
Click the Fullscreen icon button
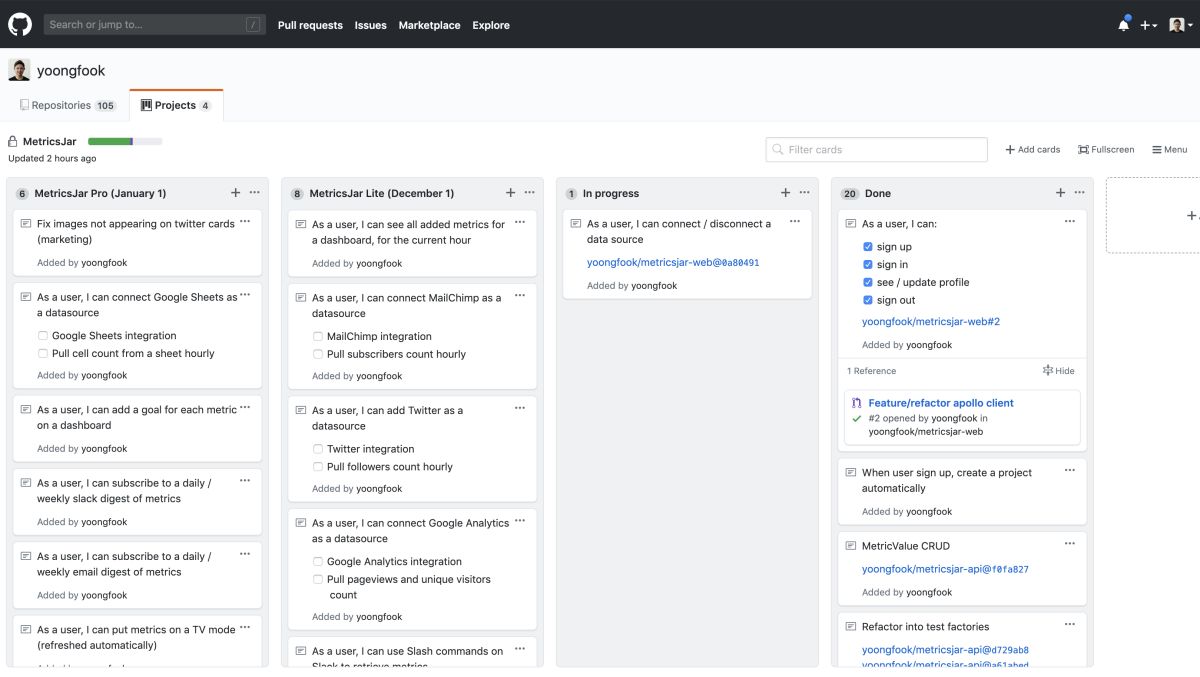1083,150
